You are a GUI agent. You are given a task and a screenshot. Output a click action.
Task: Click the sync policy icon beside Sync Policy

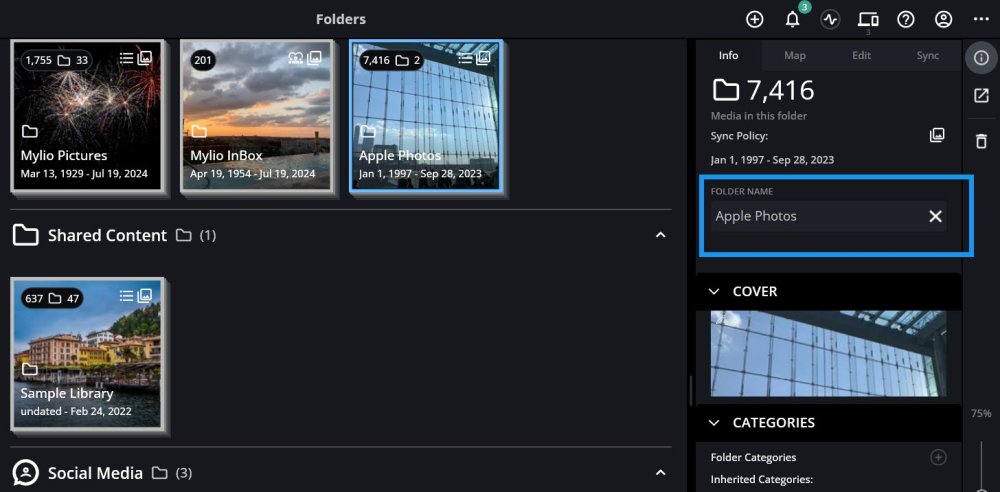pyautogui.click(x=937, y=135)
